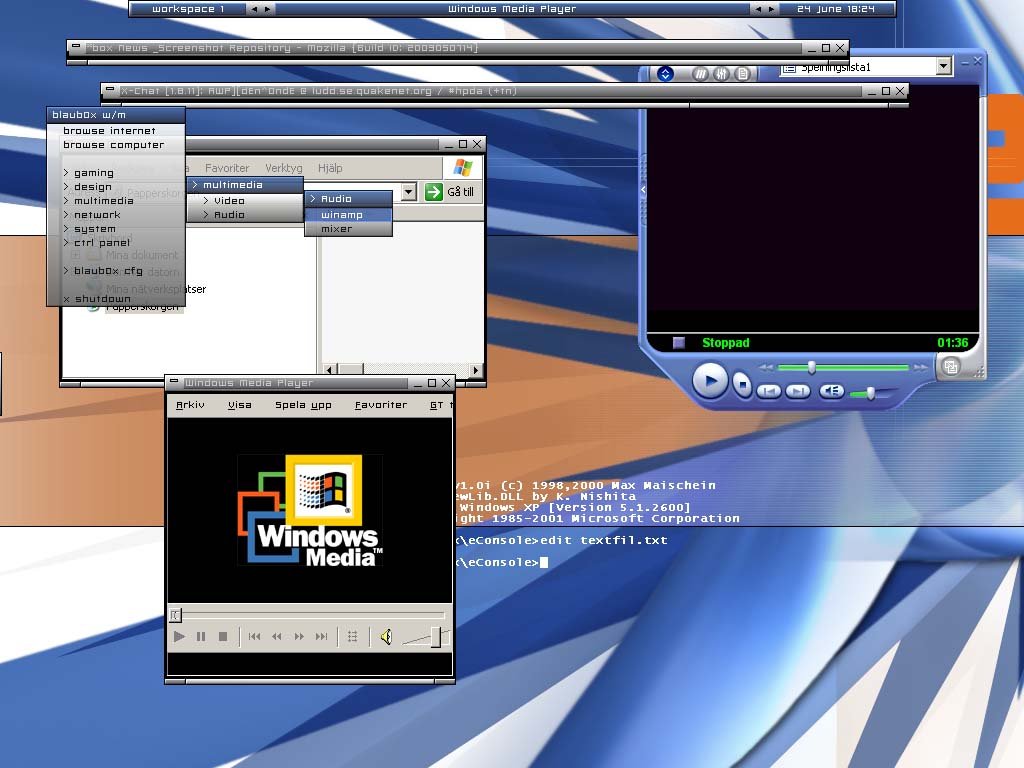Click the blue up-down arrows button on skinned player
This screenshot has height=768, width=1024.
coord(665,74)
